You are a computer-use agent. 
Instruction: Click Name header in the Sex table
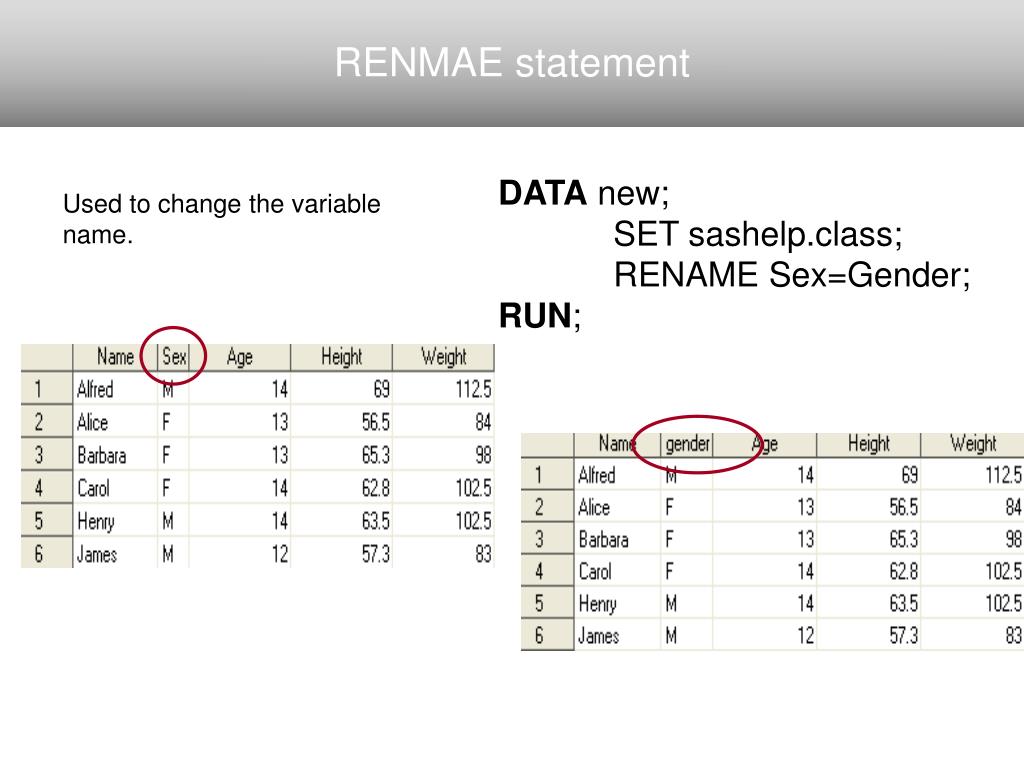(x=115, y=357)
